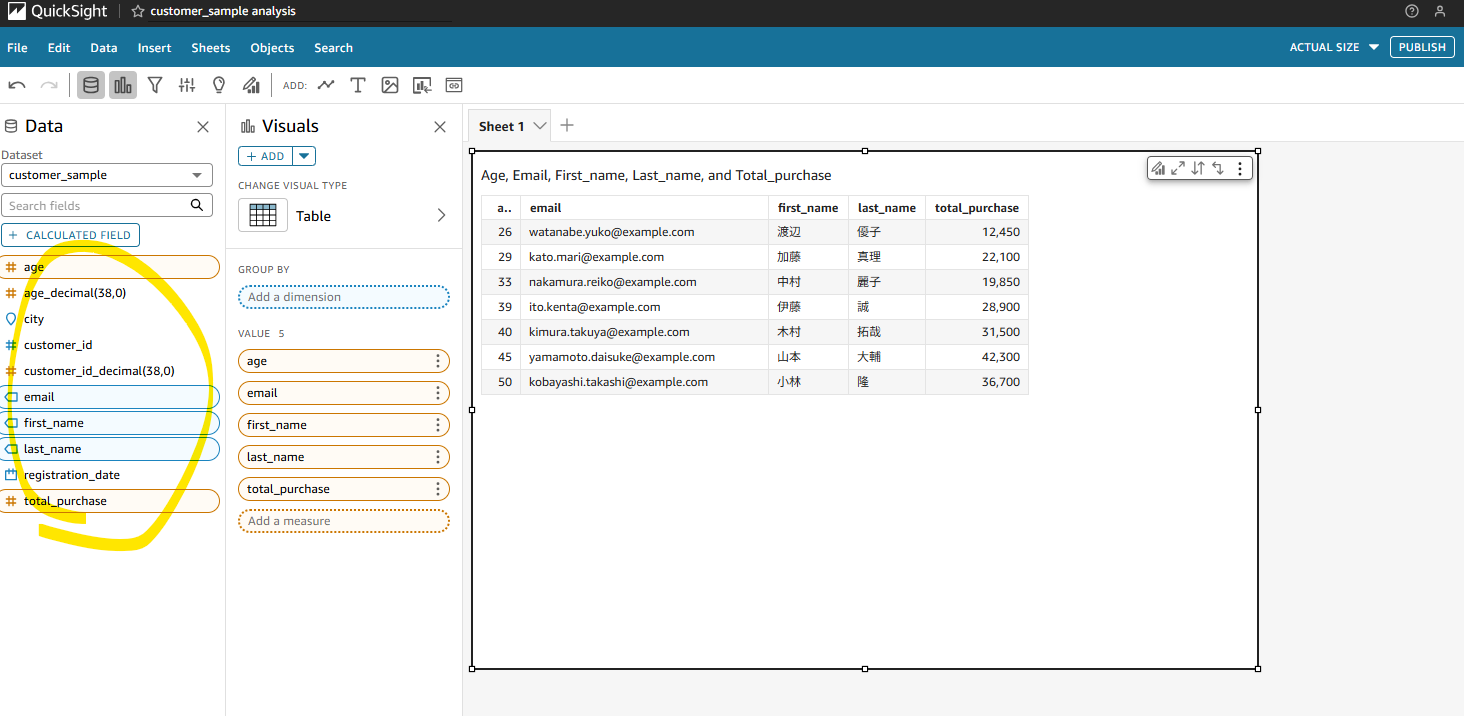Open the Edit menu
Screen dimensions: 1464x716
coord(59,47)
